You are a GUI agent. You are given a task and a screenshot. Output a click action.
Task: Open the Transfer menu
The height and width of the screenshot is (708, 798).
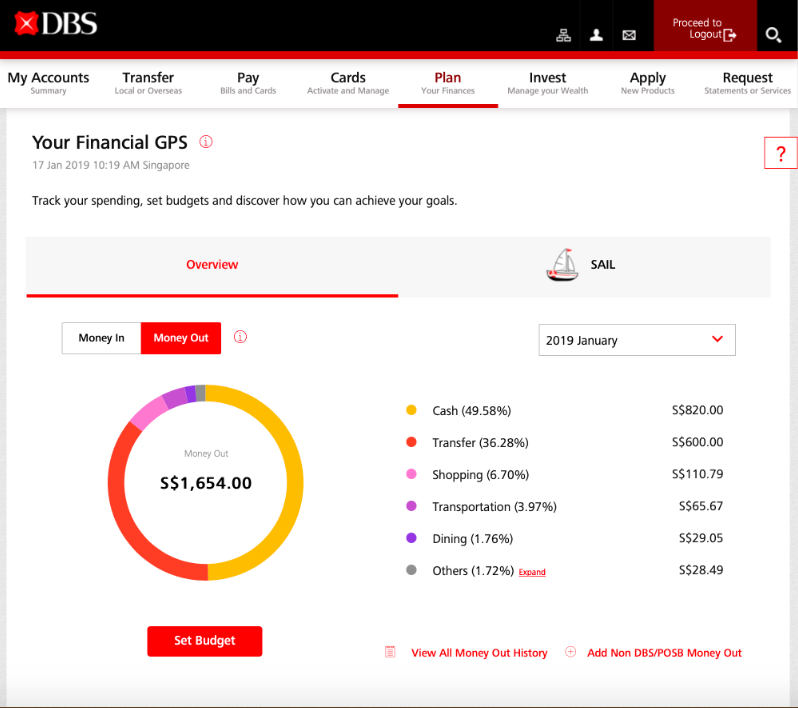pyautogui.click(x=148, y=82)
